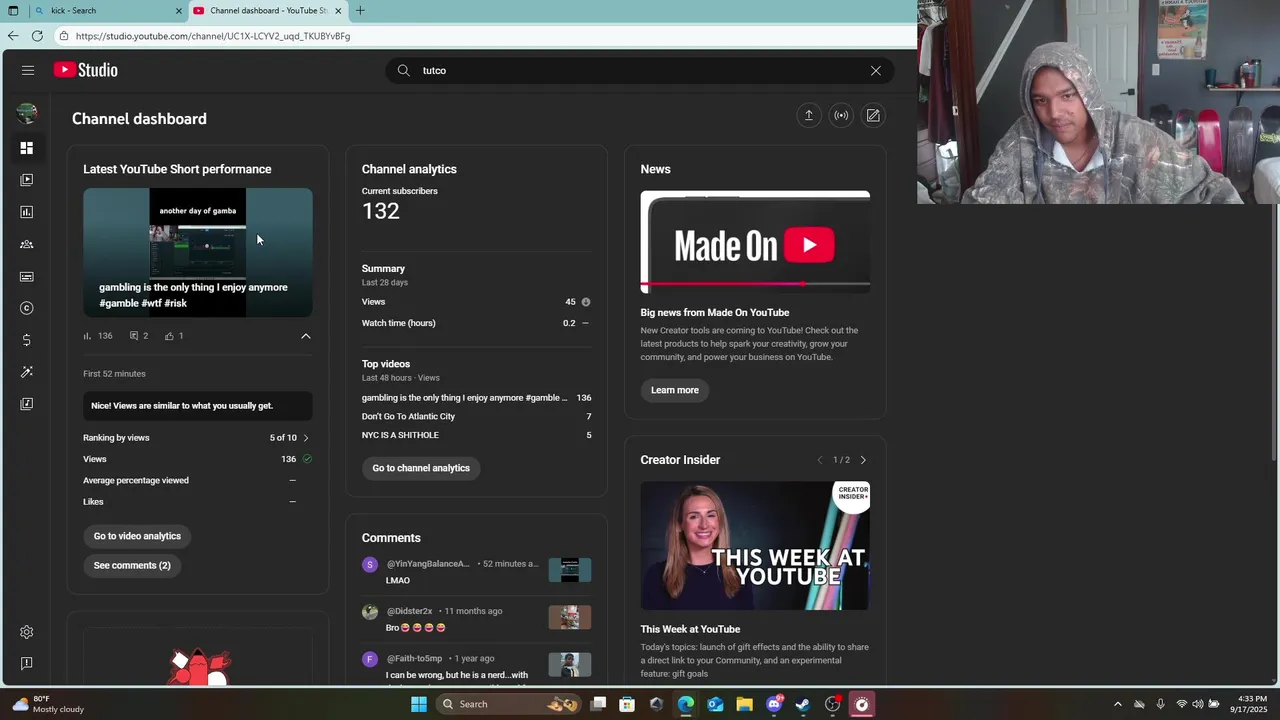Reload the page with refresh button

point(37,36)
